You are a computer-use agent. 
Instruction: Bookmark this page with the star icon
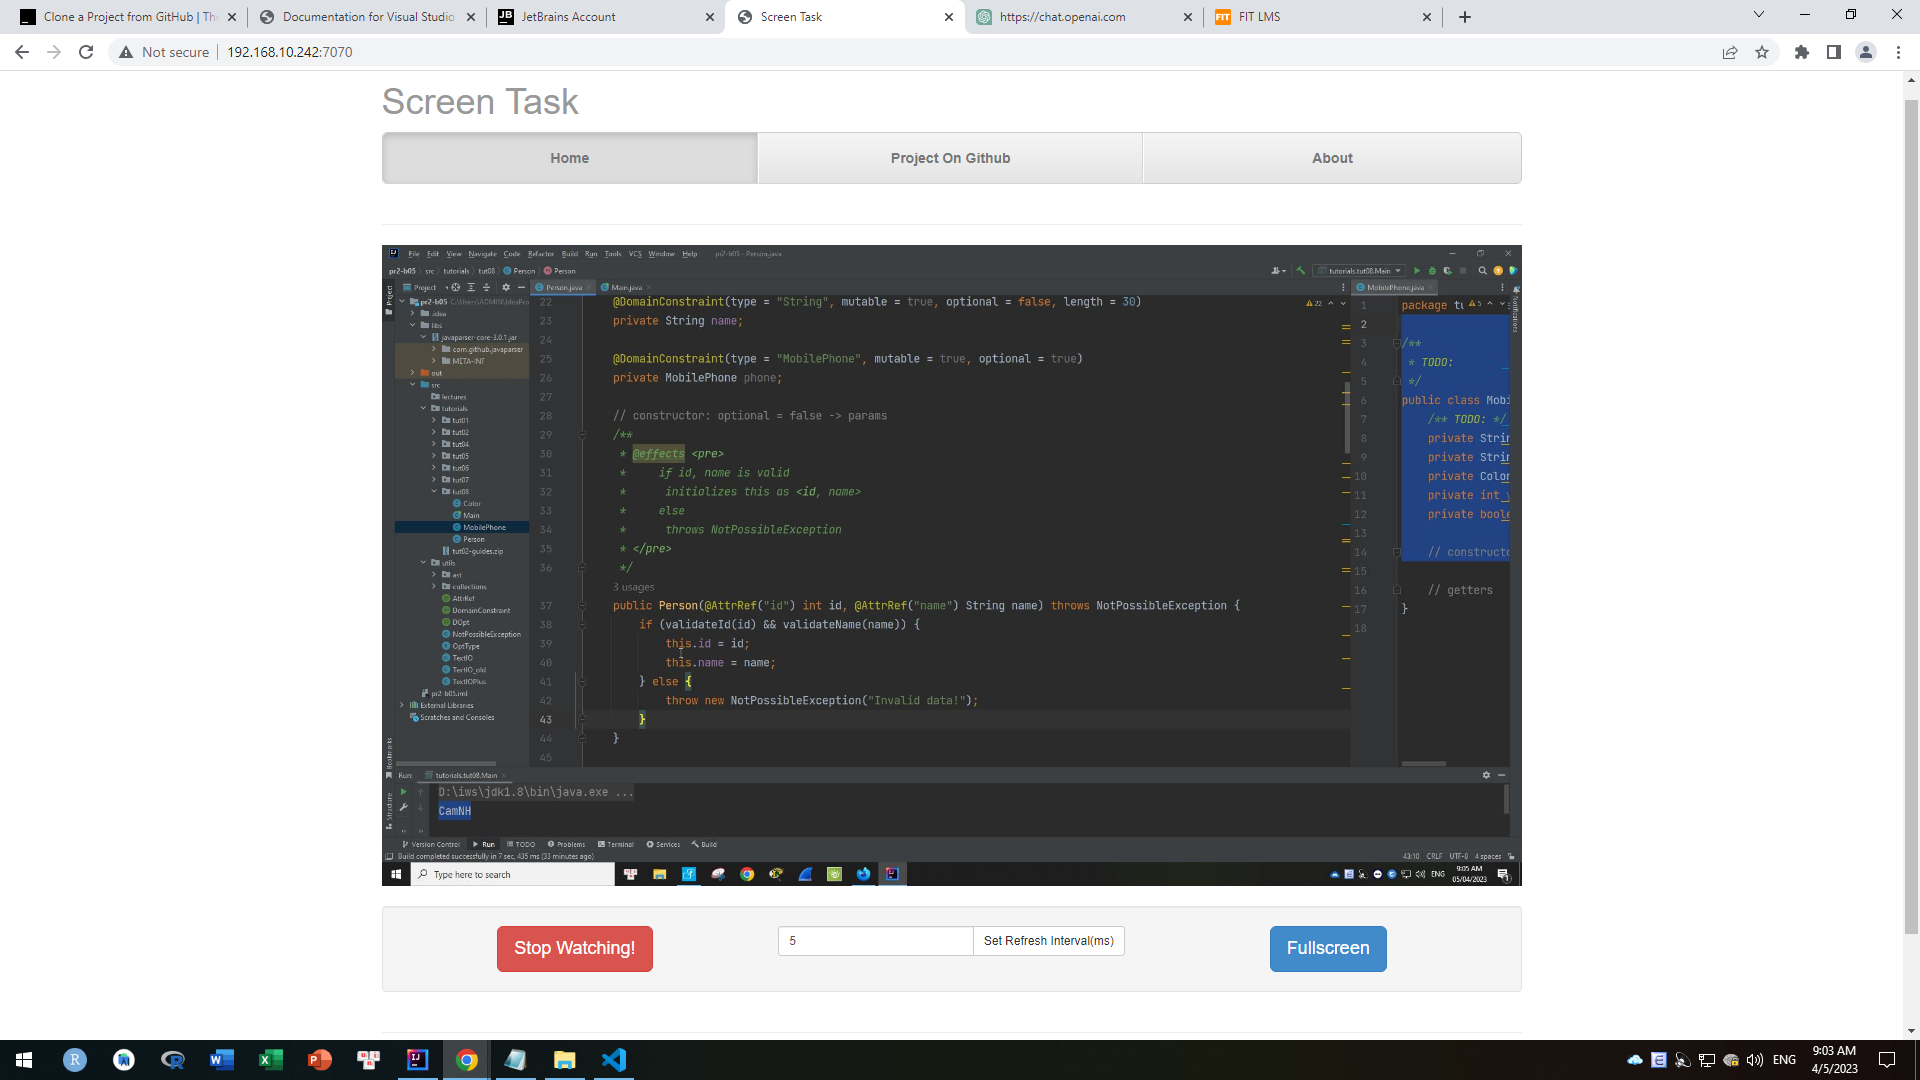pyautogui.click(x=1762, y=52)
